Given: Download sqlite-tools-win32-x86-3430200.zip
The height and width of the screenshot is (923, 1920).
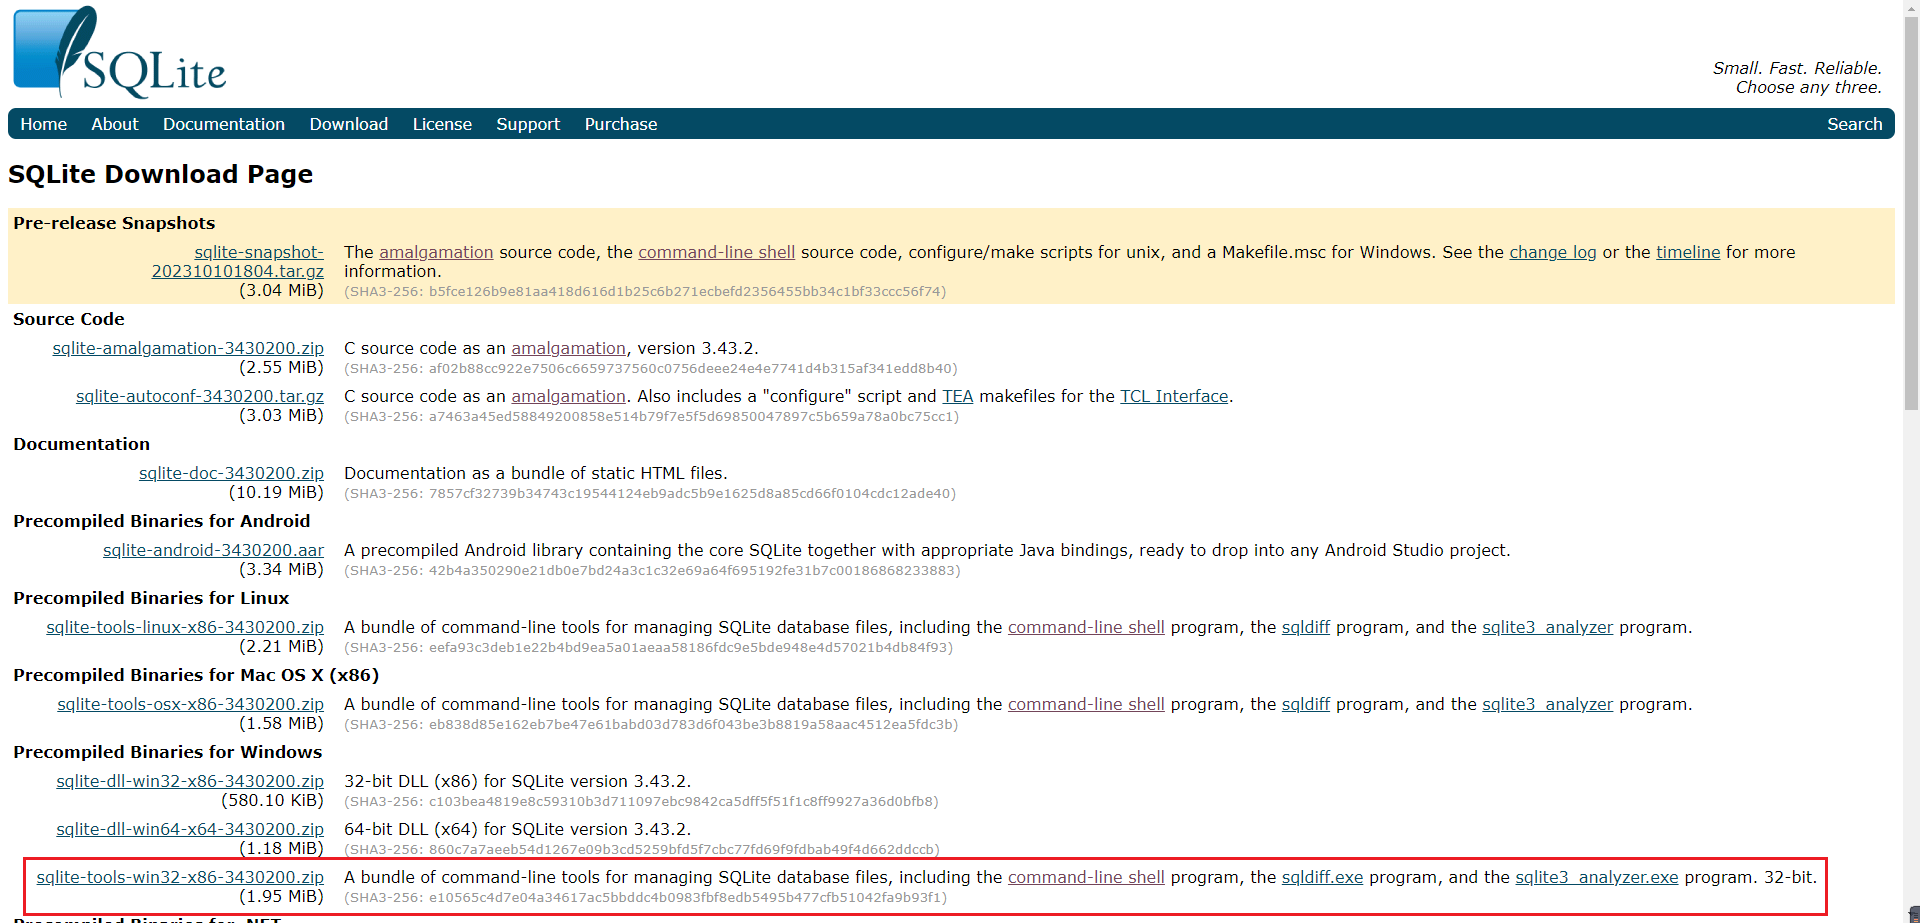Looking at the screenshot, I should [x=180, y=877].
